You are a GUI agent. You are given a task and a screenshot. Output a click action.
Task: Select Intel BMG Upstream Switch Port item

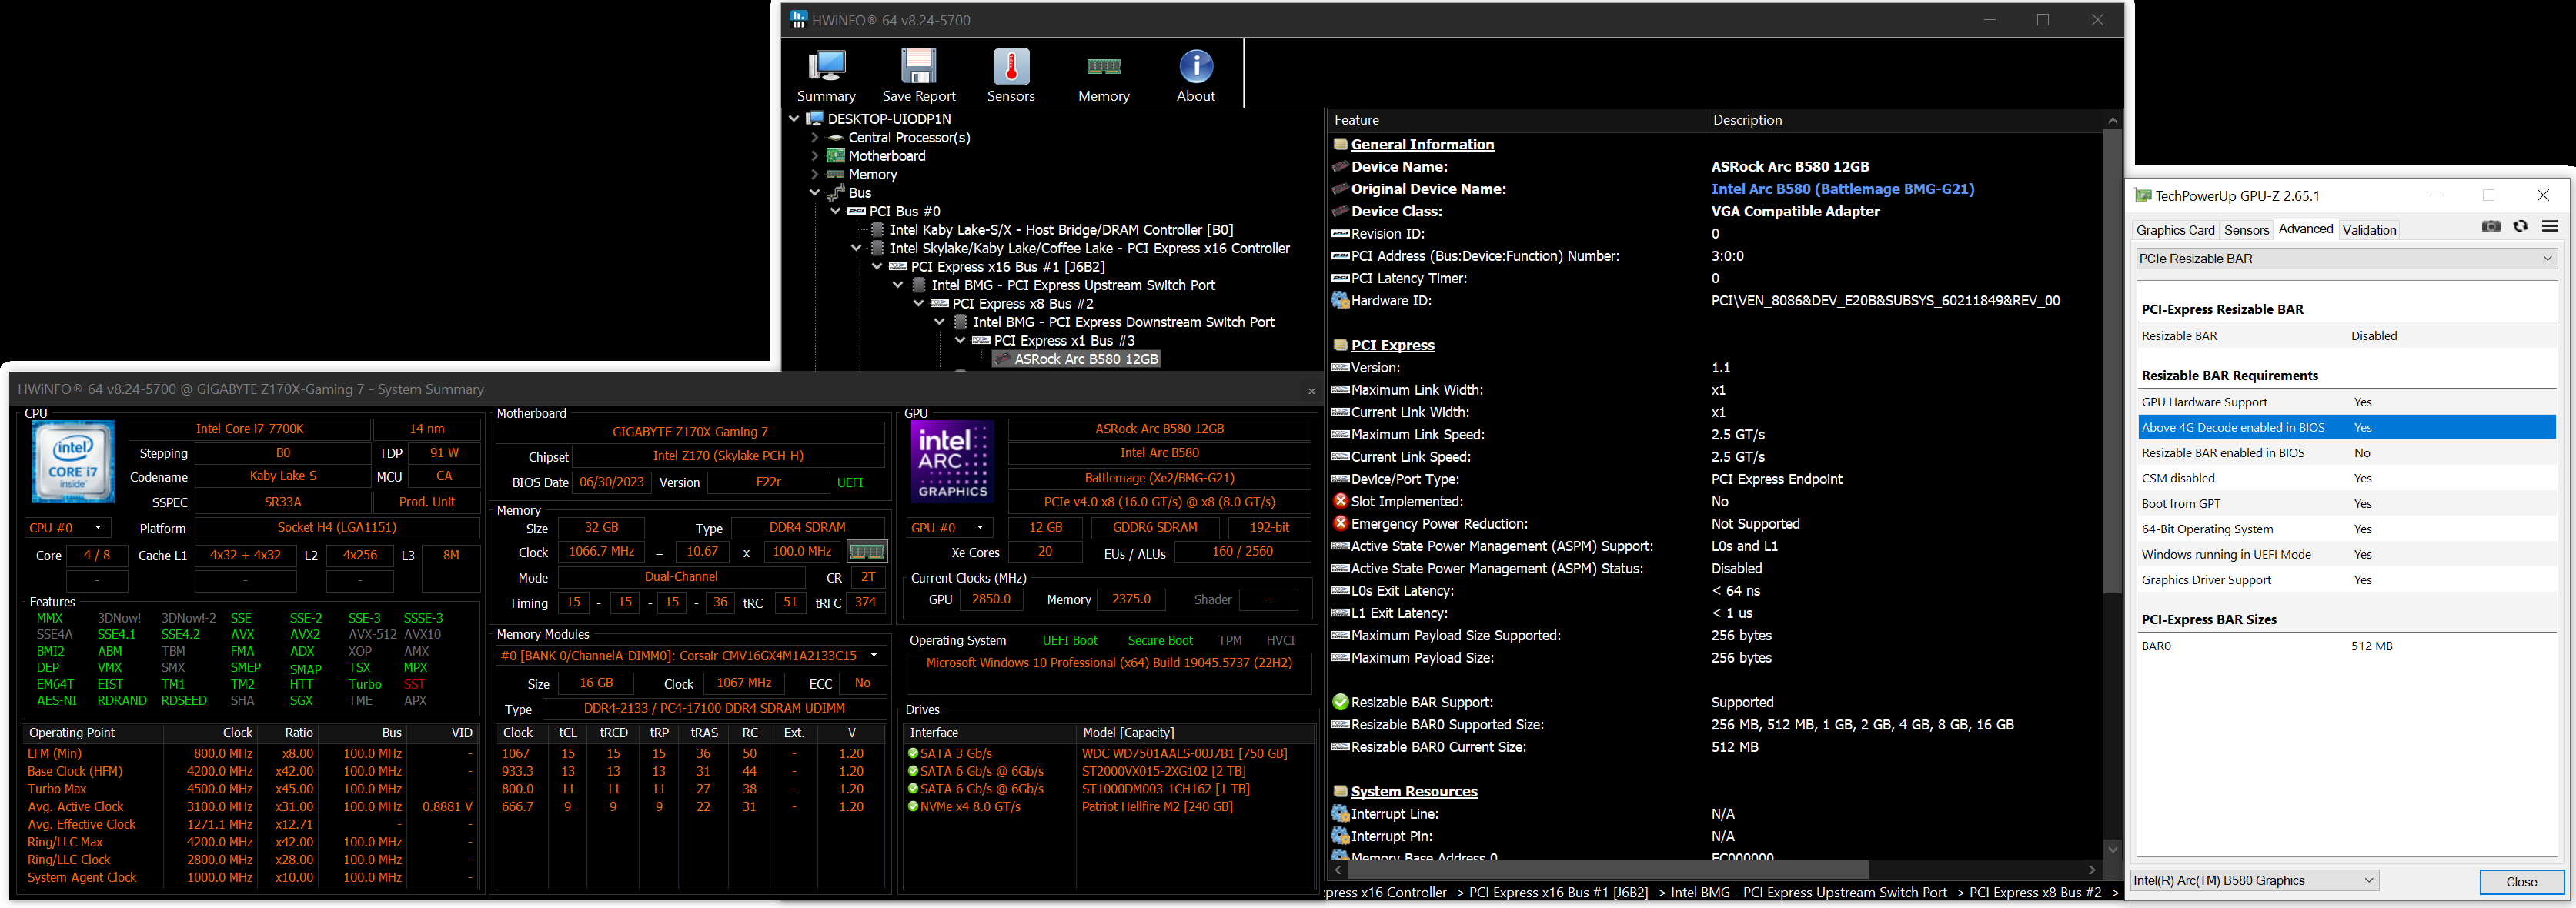point(1073,285)
